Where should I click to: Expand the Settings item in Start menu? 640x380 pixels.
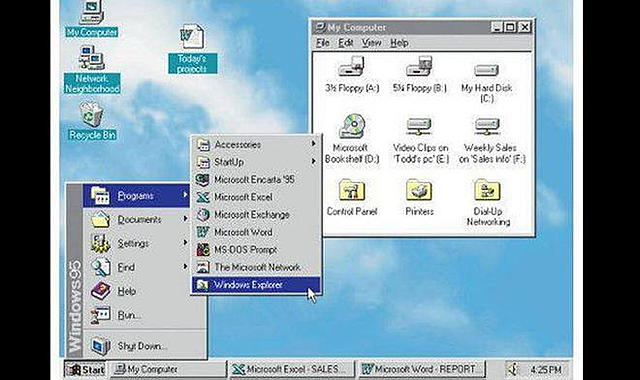136,243
